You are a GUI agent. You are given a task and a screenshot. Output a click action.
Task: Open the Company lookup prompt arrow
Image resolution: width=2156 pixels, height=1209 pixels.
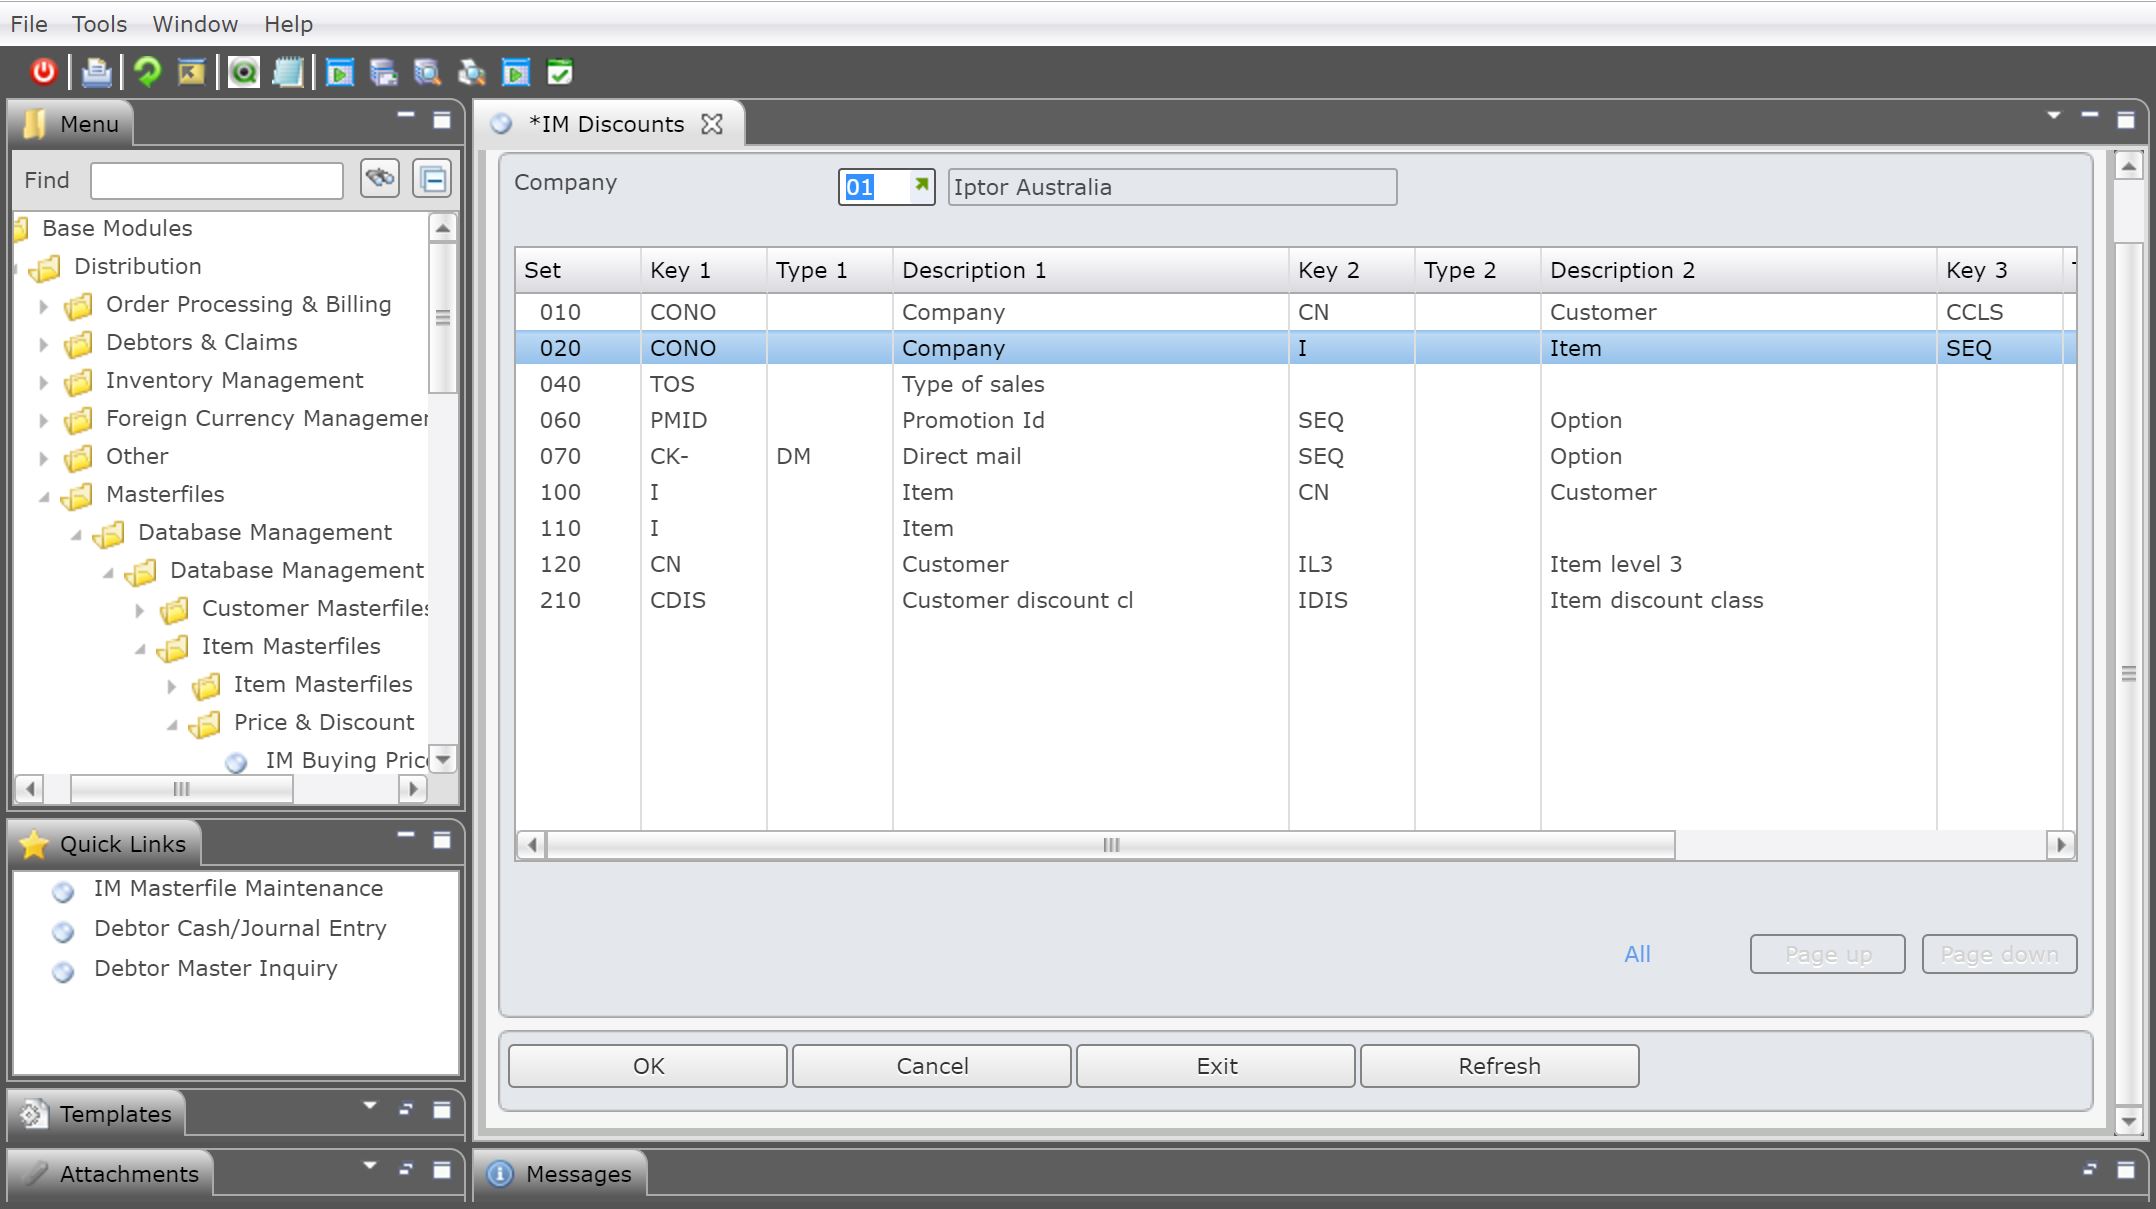[921, 185]
